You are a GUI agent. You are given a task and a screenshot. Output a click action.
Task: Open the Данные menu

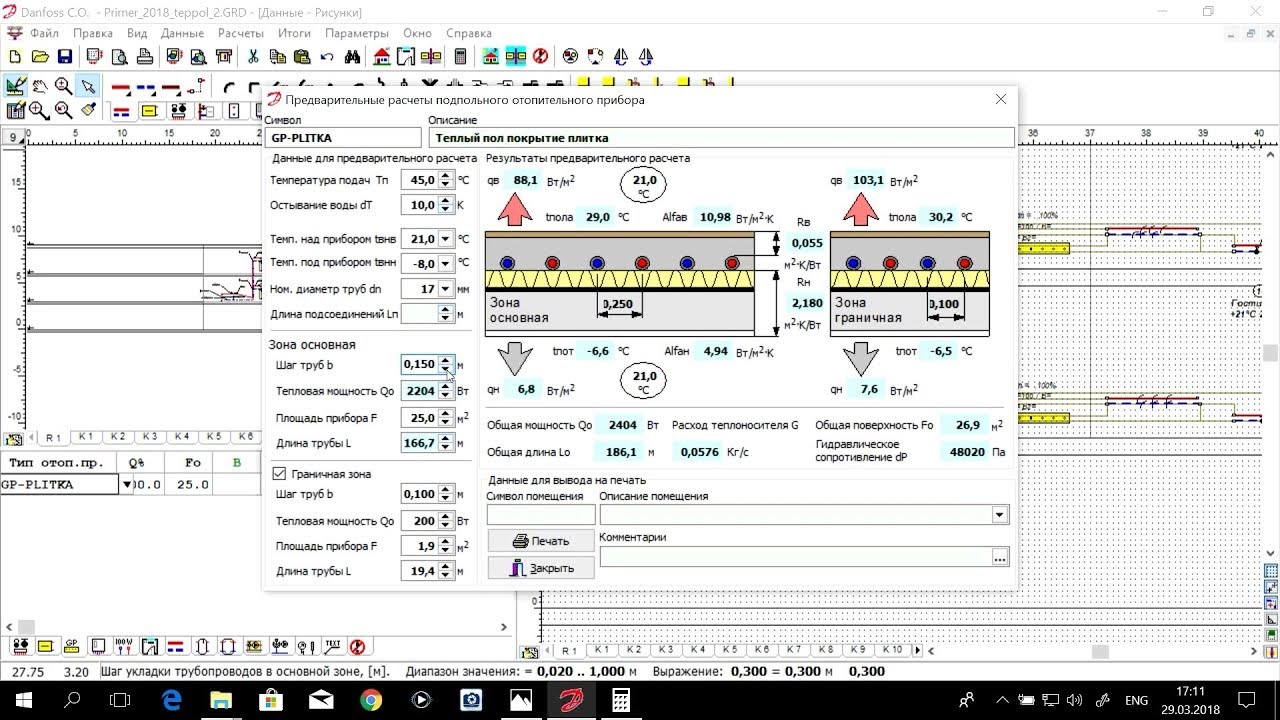pos(182,33)
